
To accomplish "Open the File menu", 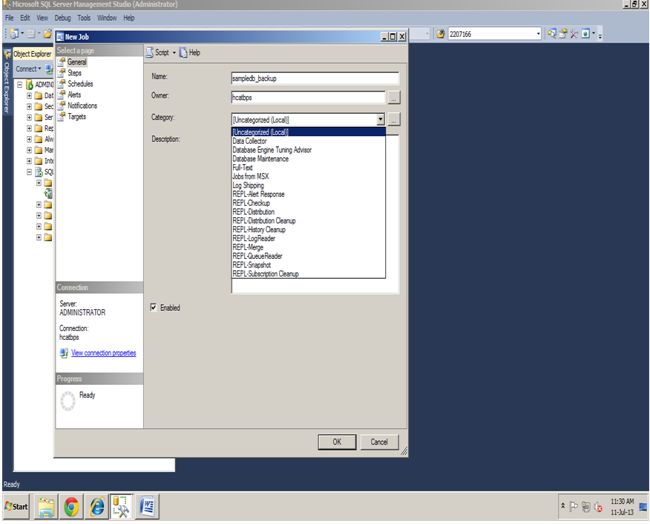I will point(9,18).
